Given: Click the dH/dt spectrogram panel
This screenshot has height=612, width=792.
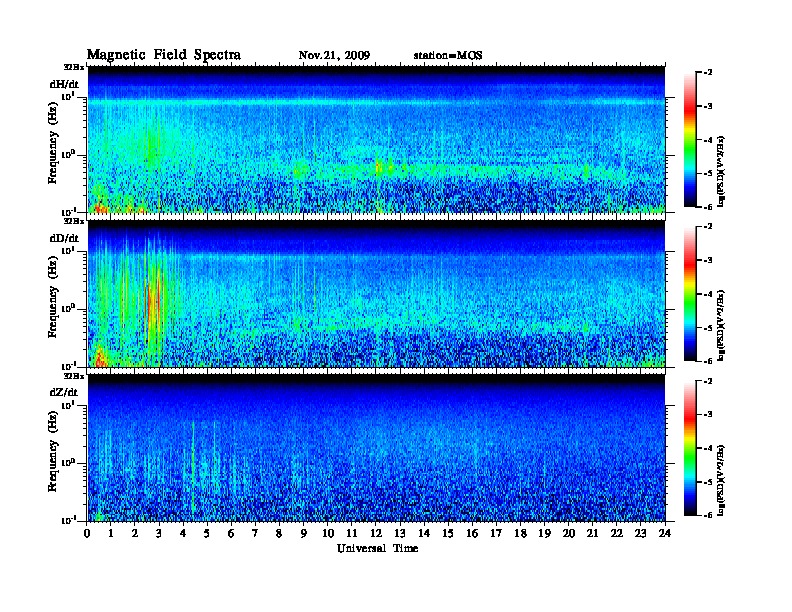Looking at the screenshot, I should tap(376, 139).
